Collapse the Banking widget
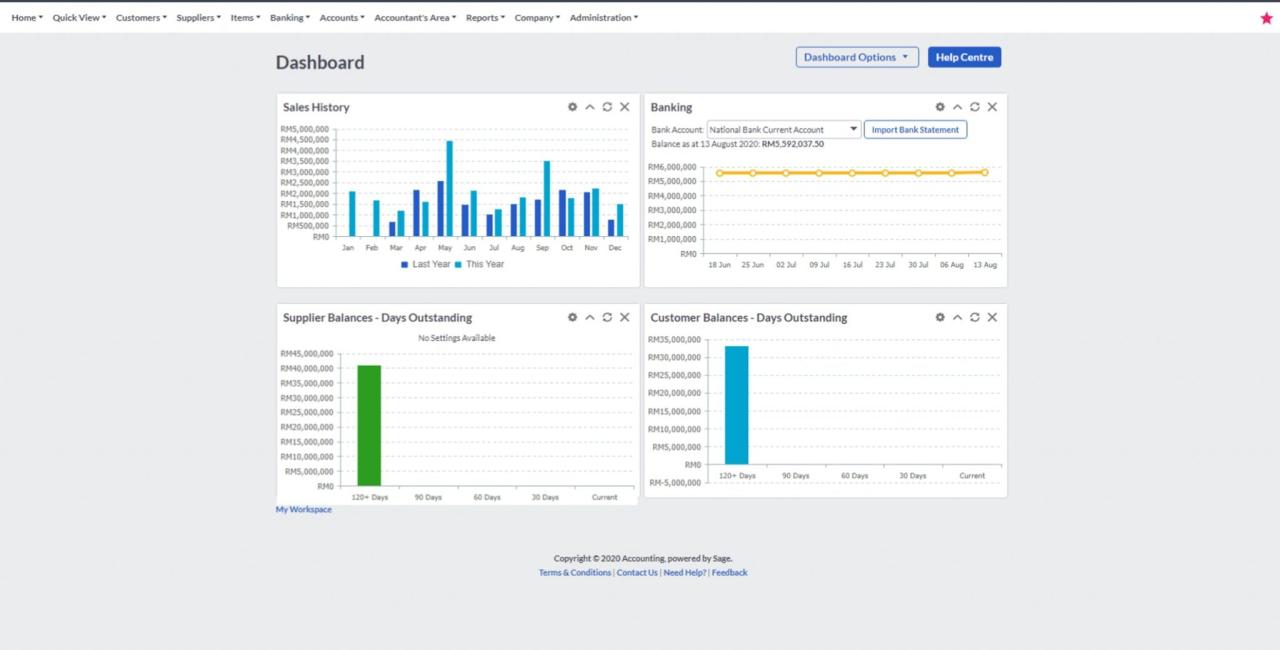The height and width of the screenshot is (650, 1280). coord(957,107)
